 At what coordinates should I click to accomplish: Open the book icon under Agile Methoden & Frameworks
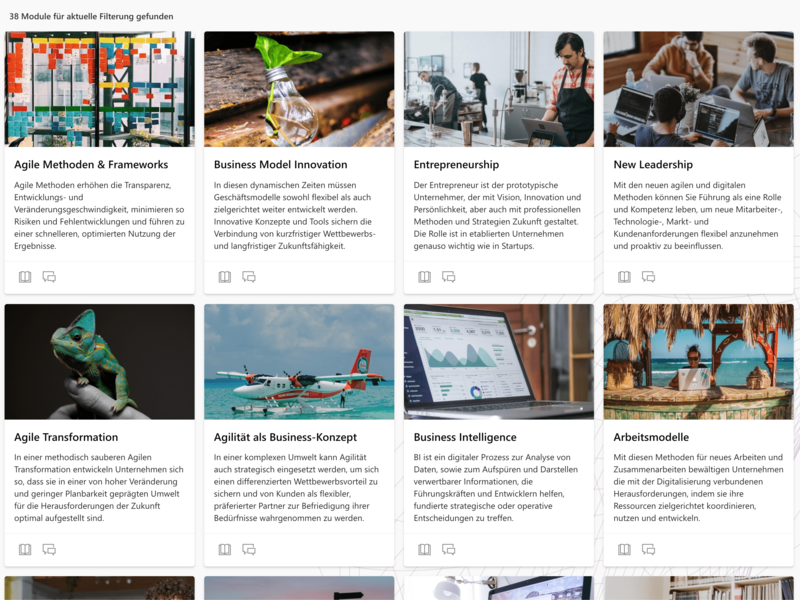pyautogui.click(x=25, y=277)
